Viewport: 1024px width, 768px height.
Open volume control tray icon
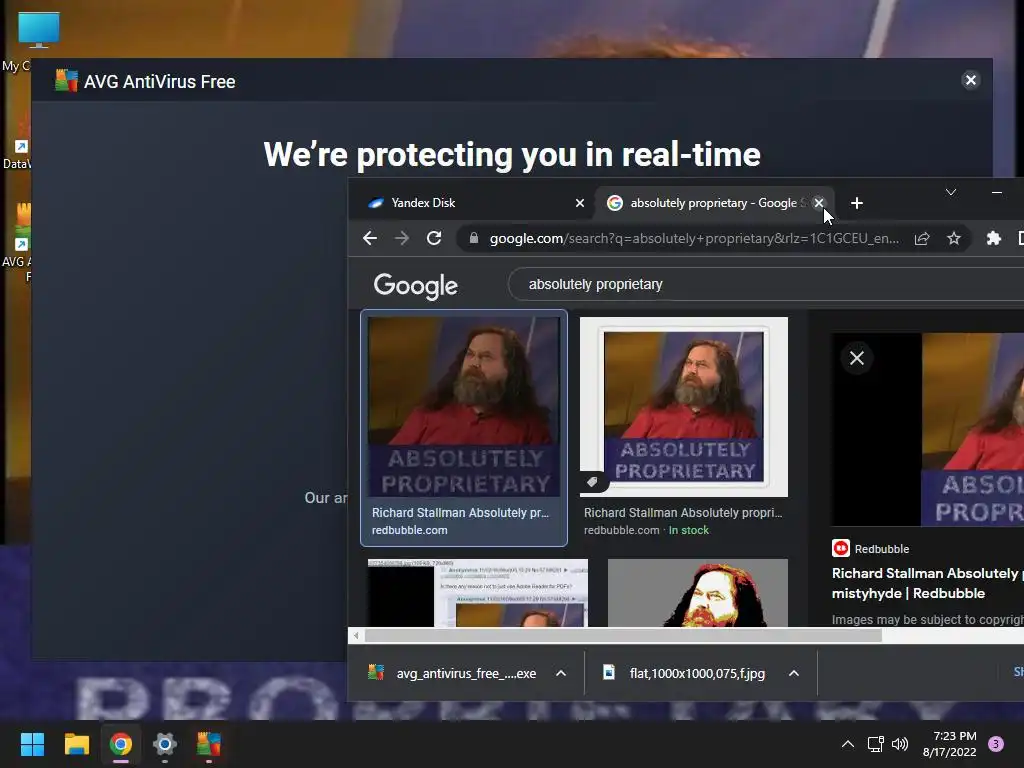click(x=900, y=744)
